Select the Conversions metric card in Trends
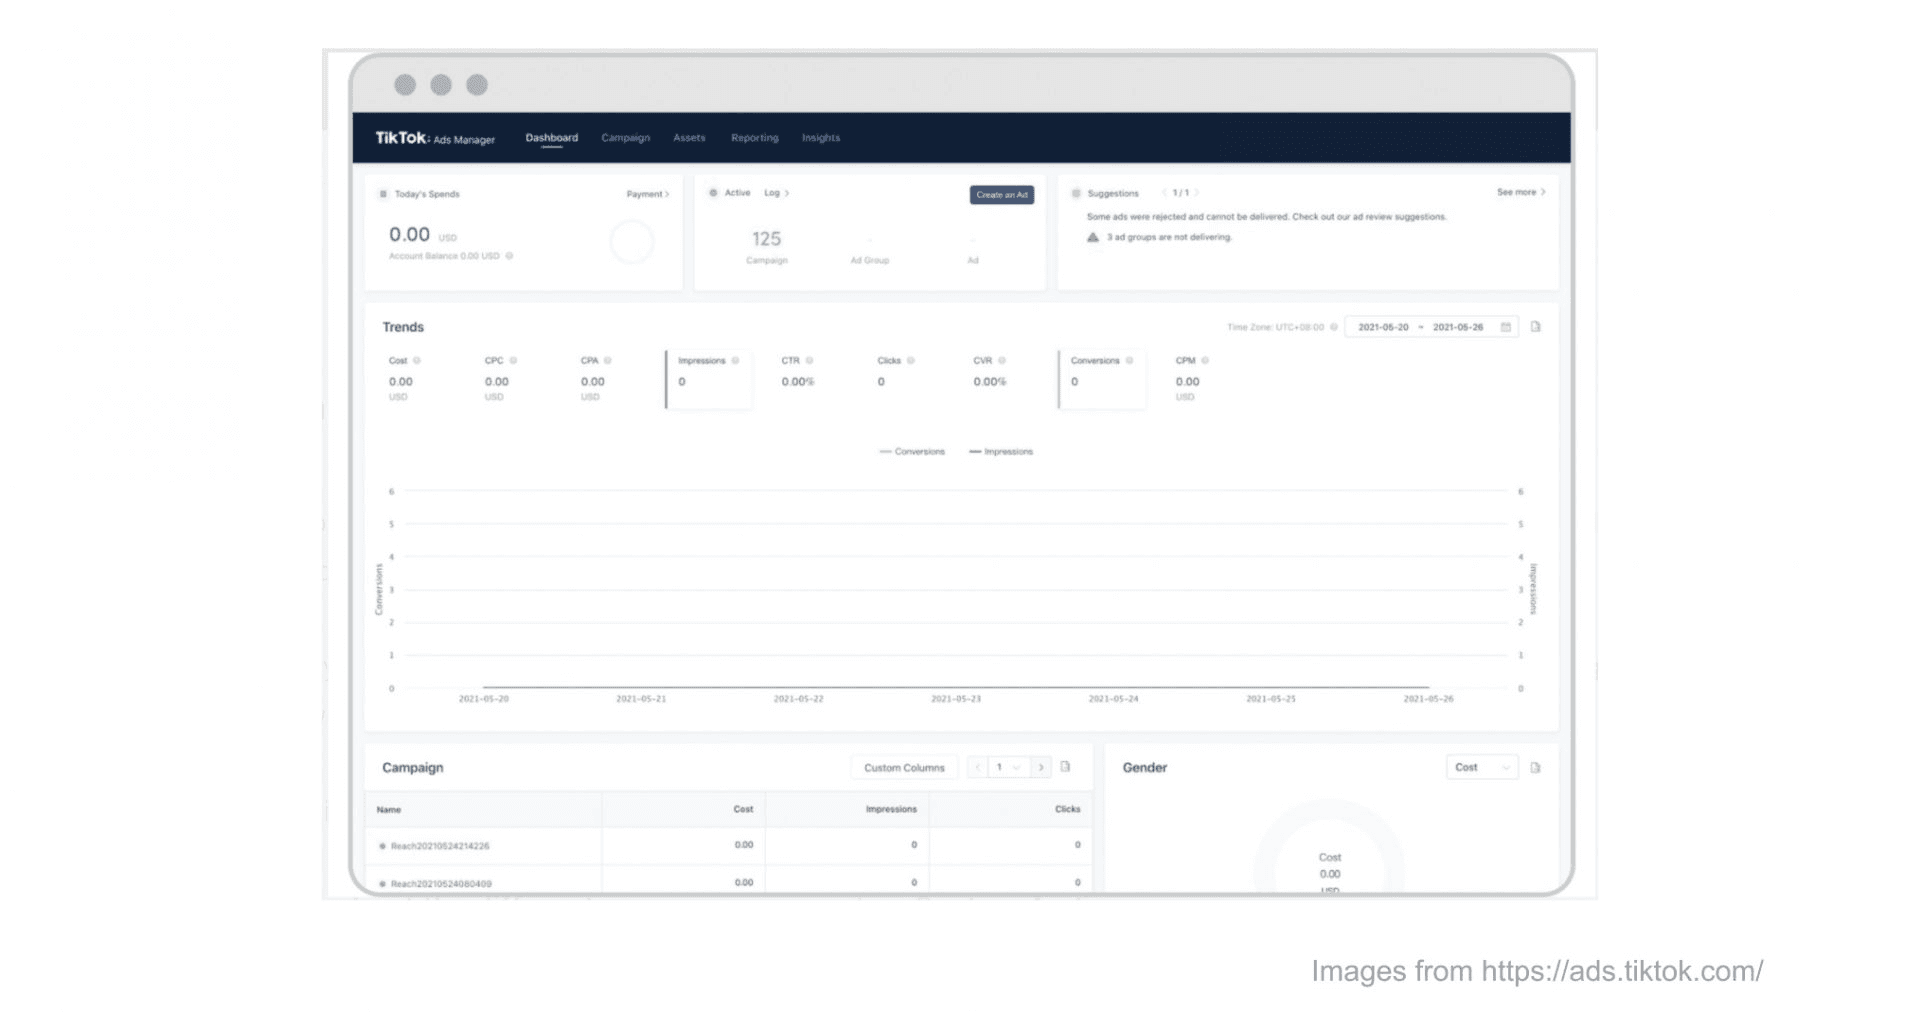The image size is (1920, 1012). [1101, 379]
